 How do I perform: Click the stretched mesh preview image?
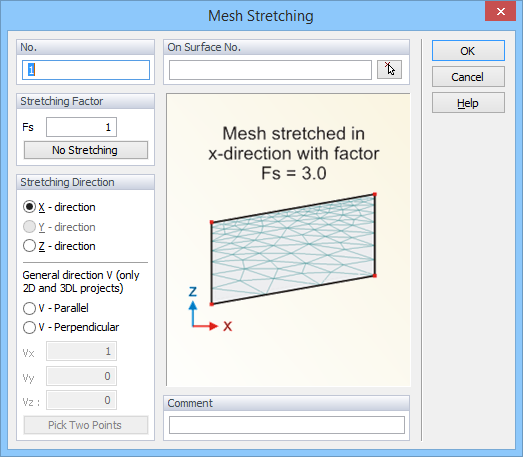point(288,240)
